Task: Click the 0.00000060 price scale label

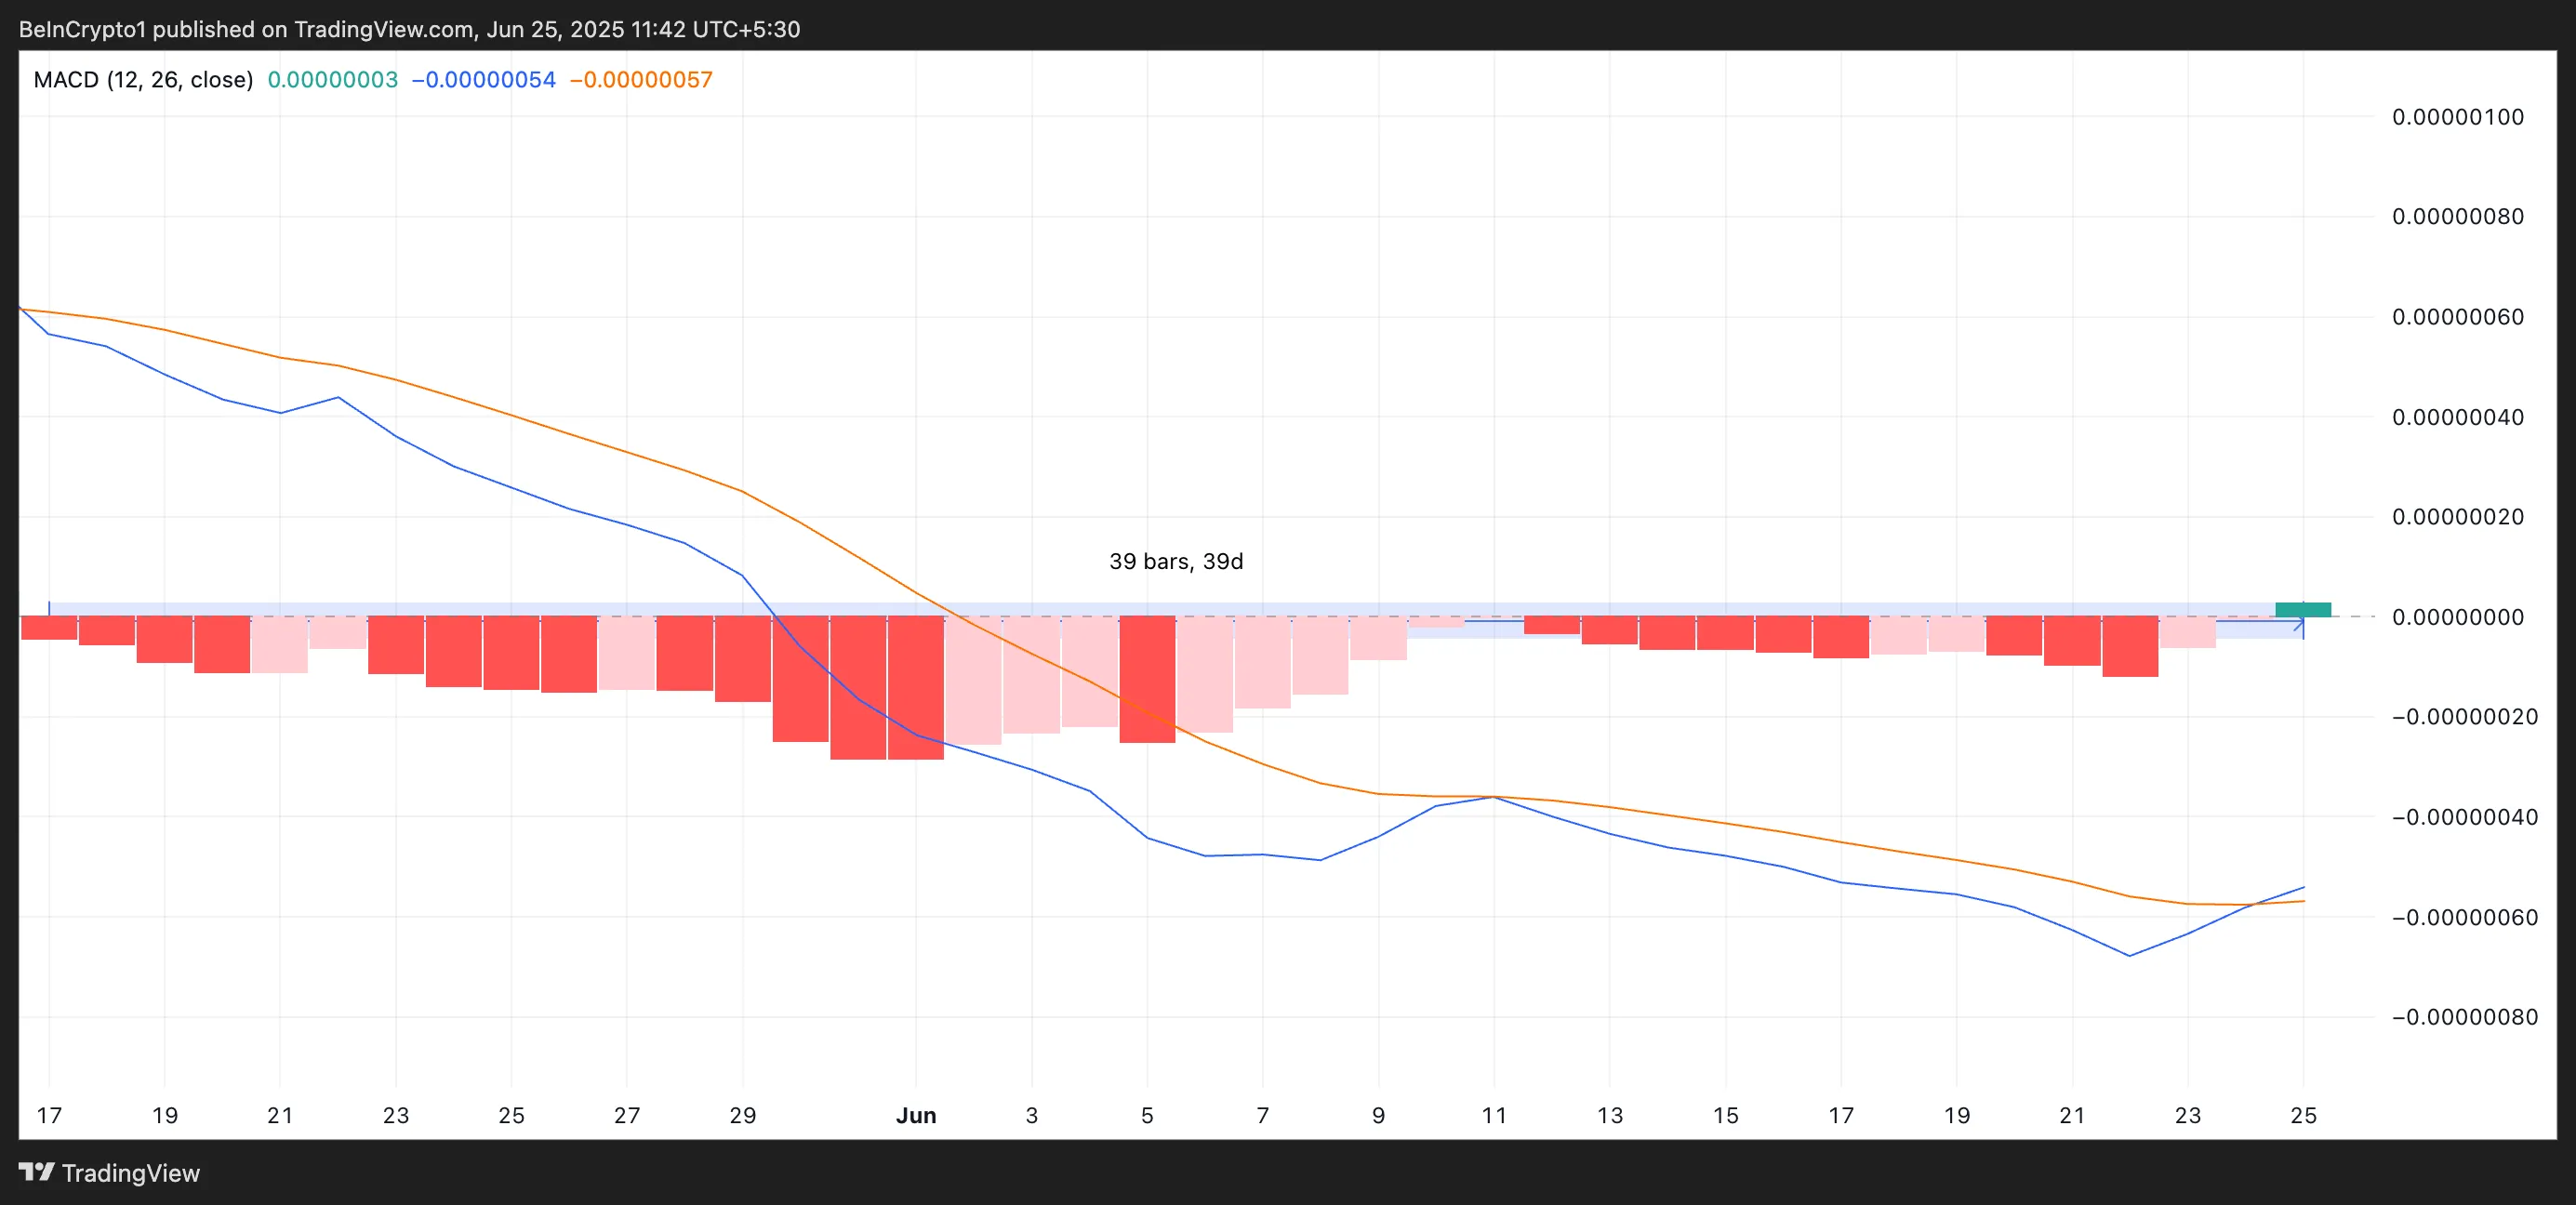Action: [x=2457, y=317]
